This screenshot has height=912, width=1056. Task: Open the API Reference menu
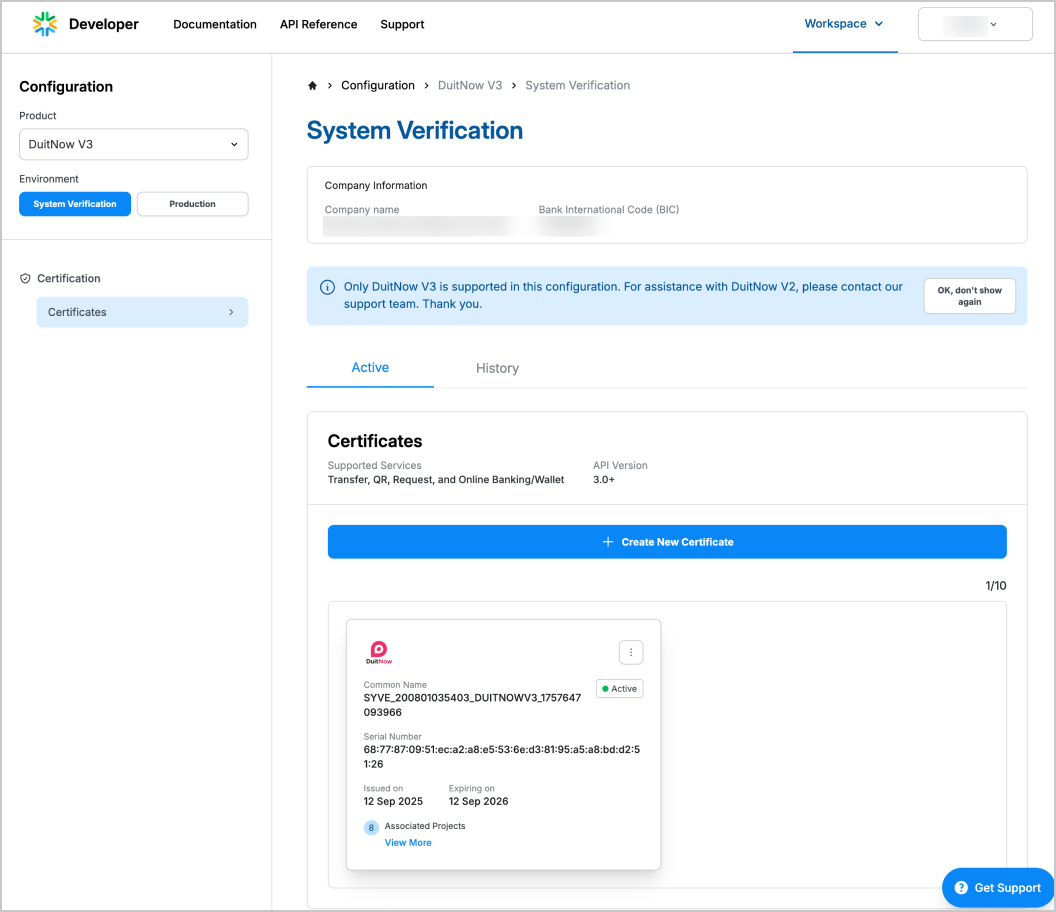tap(318, 25)
